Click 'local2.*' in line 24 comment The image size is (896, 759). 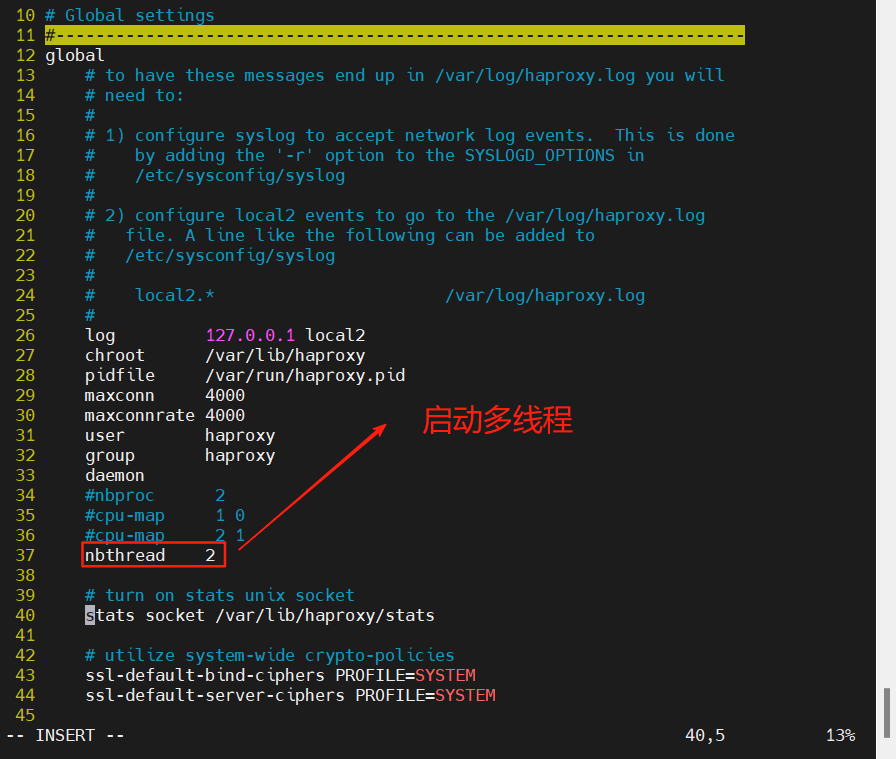[x=175, y=295]
